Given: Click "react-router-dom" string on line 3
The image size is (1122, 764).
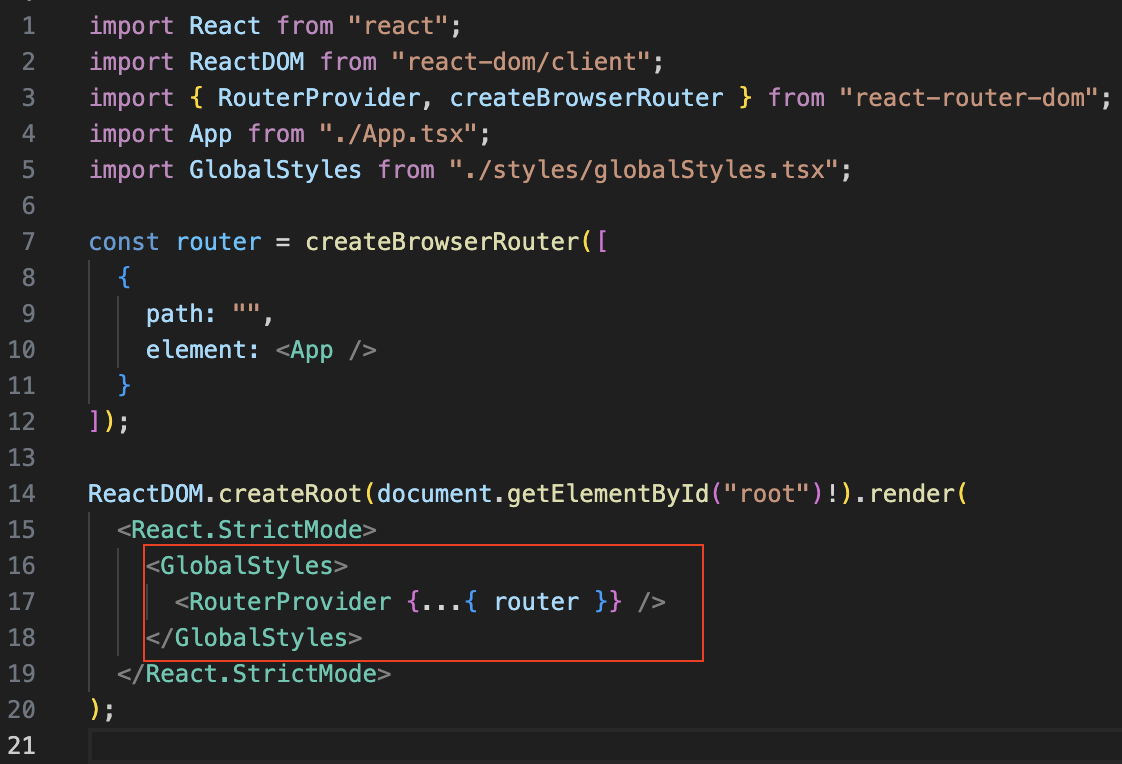Looking at the screenshot, I should click(969, 98).
